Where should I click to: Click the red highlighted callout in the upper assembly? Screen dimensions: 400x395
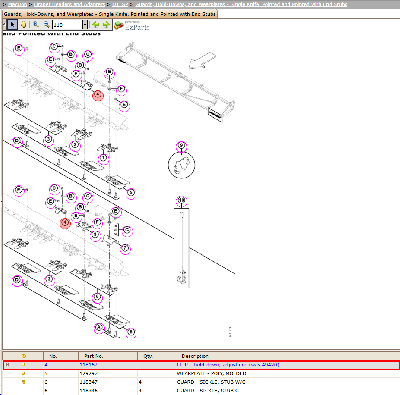[98, 96]
